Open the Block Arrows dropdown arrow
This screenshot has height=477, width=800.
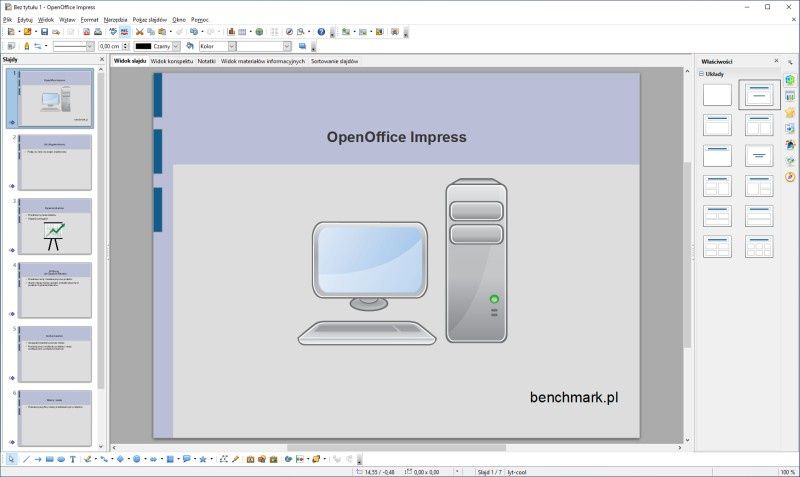pyautogui.click(x=161, y=459)
